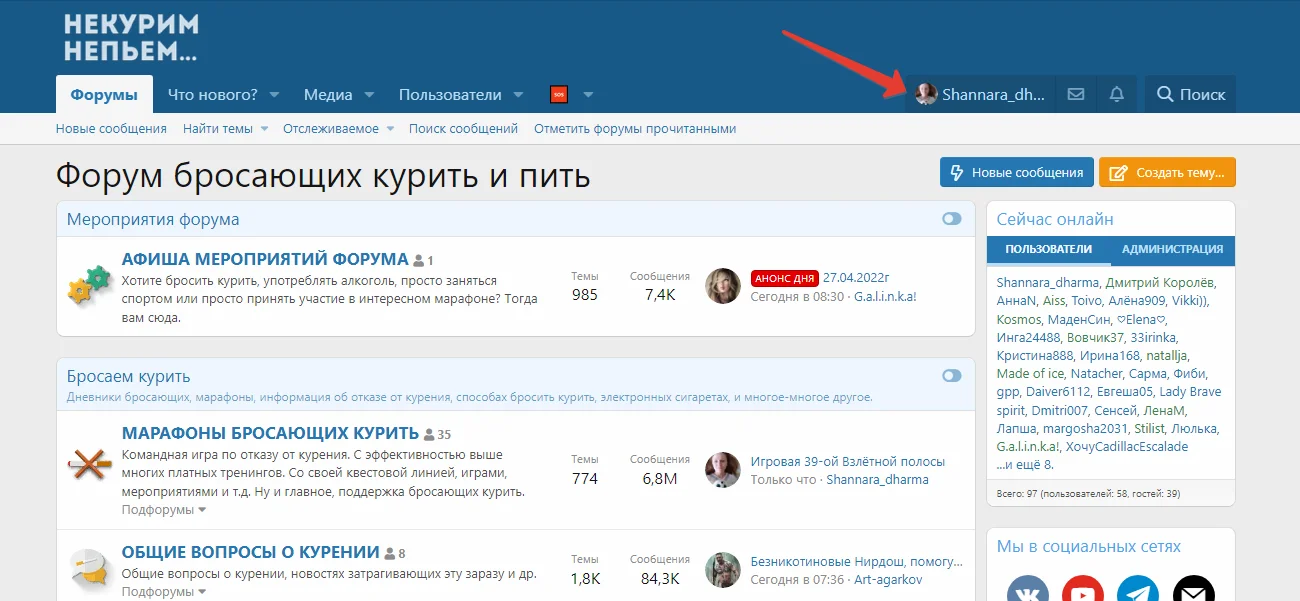Open the 27.04.2022г announcement thread
The width and height of the screenshot is (1300, 601).
point(856,278)
